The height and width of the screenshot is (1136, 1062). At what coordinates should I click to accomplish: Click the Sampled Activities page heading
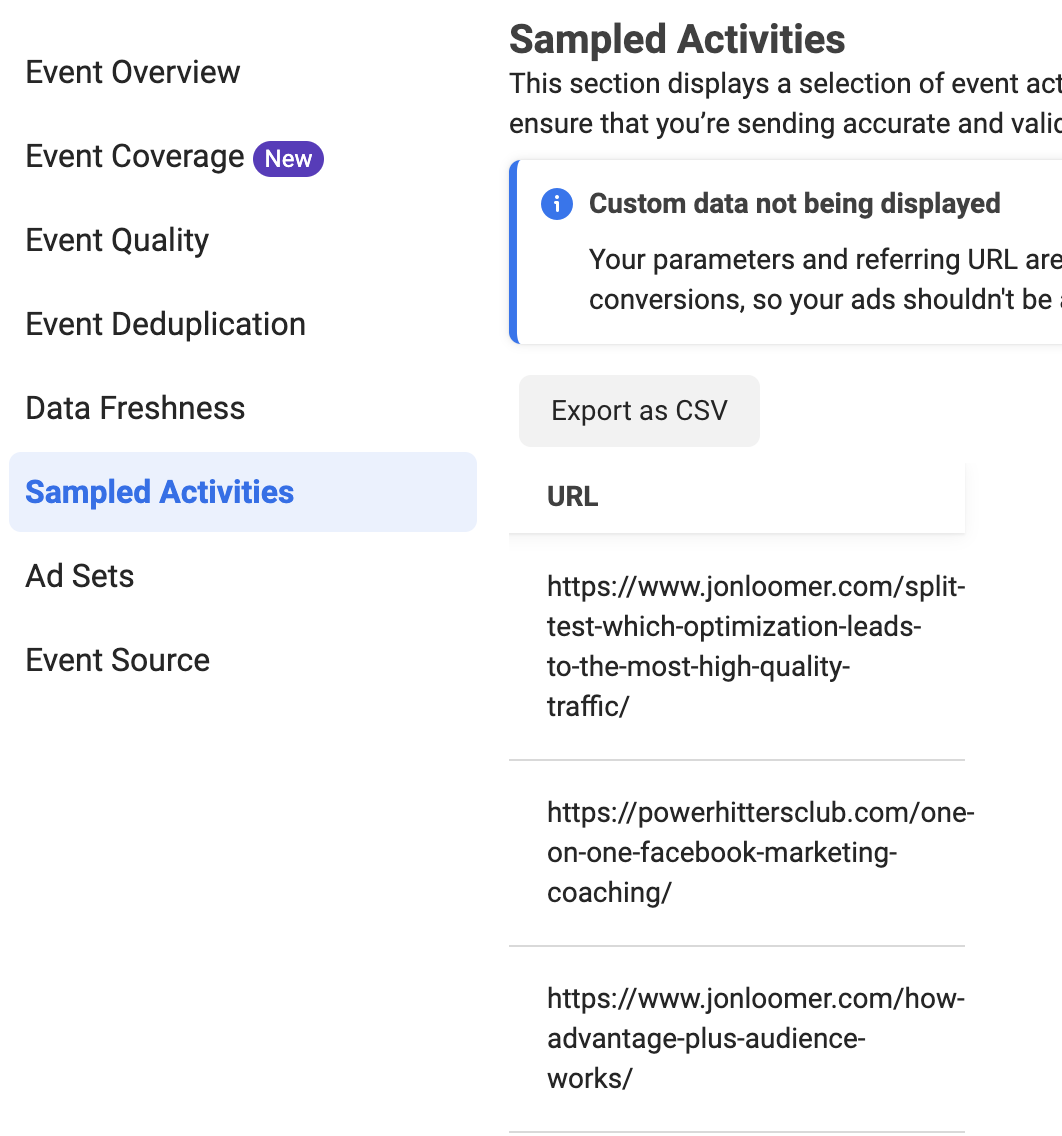point(677,39)
